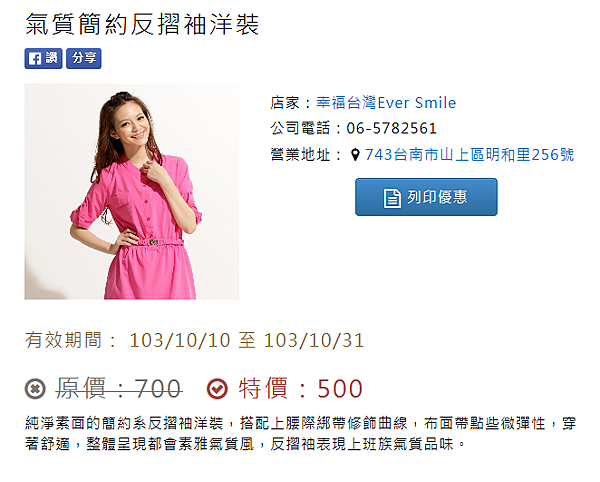Viewport: 600px width, 482px height.
Task: Click the phone number 06-5782561
Action: click(391, 129)
